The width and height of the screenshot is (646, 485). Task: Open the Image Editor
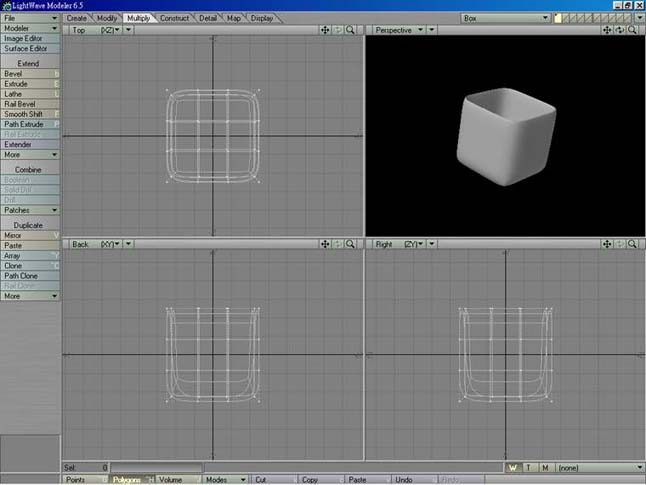(30, 38)
